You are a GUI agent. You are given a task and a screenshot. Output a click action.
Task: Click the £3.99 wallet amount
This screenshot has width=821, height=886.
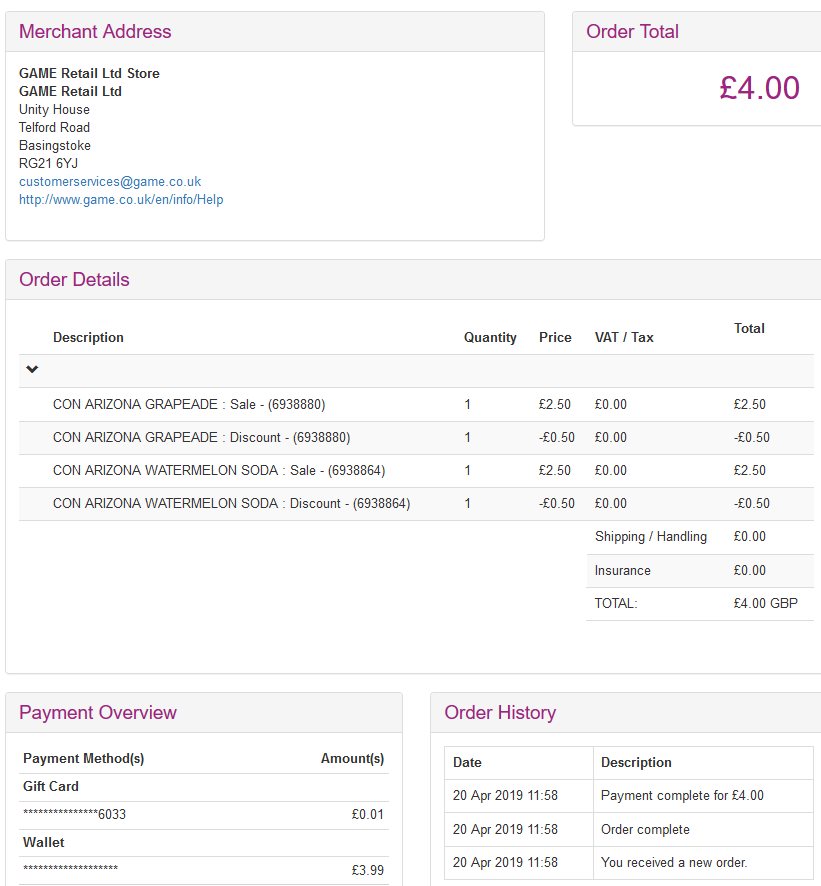tap(368, 870)
